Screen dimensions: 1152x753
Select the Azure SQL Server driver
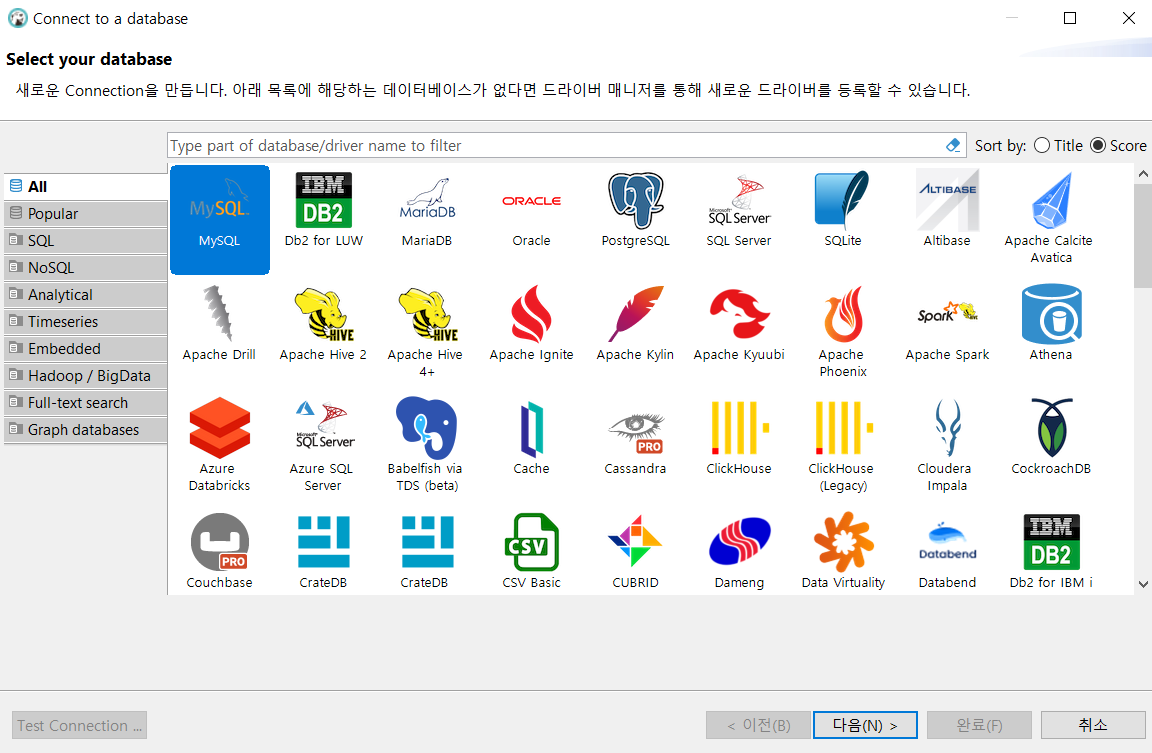[x=323, y=446]
